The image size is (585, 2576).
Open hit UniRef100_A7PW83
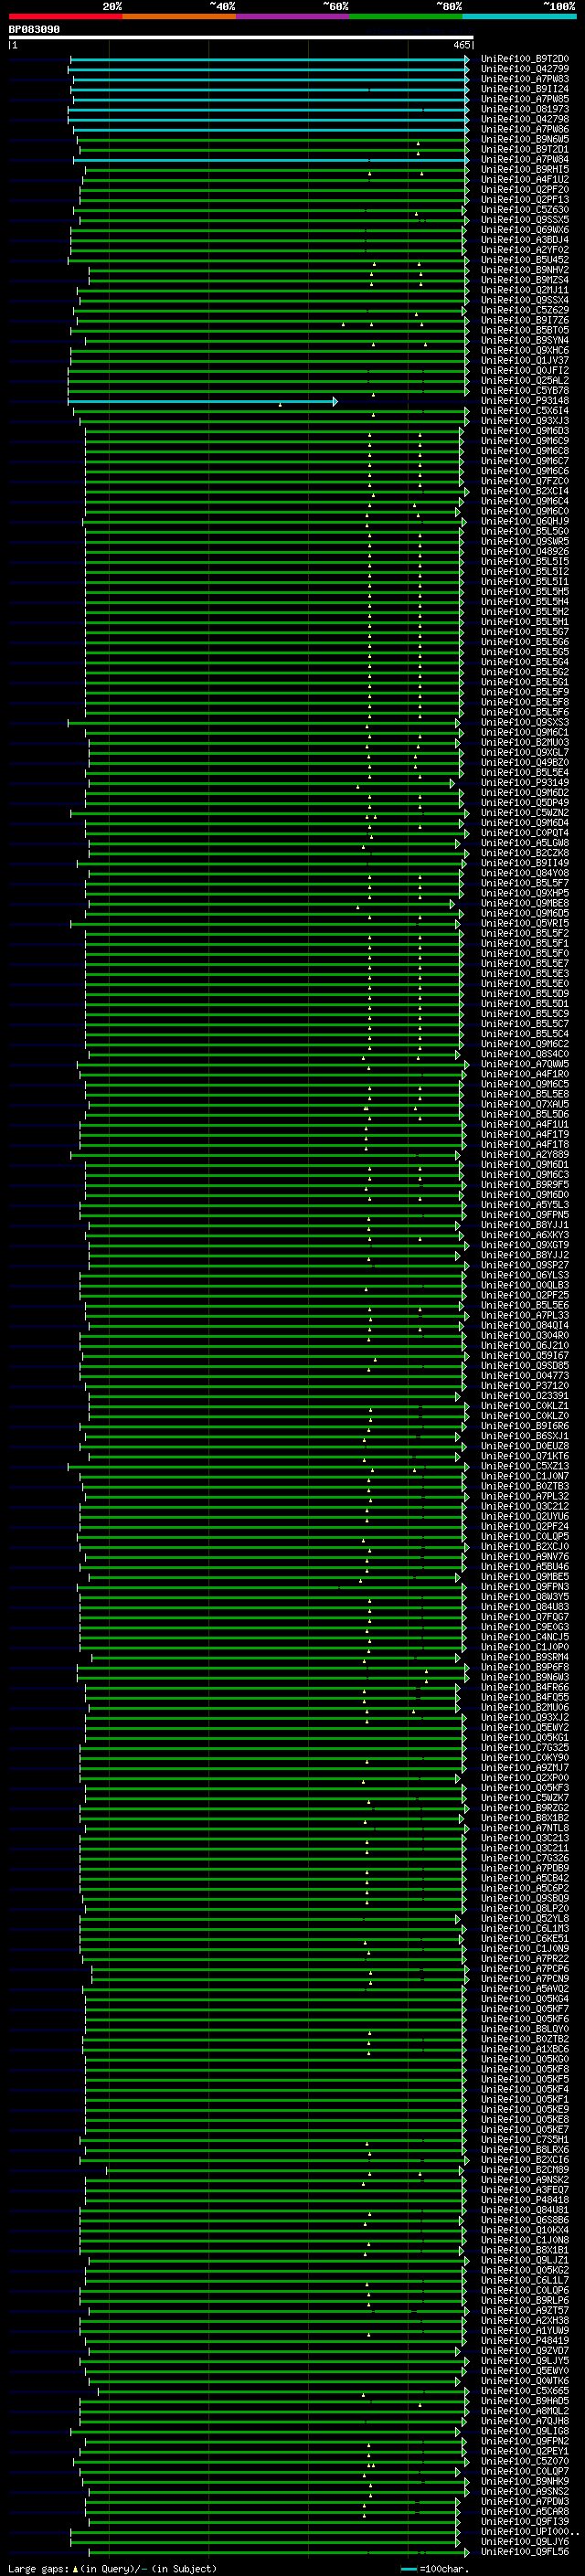click(525, 79)
